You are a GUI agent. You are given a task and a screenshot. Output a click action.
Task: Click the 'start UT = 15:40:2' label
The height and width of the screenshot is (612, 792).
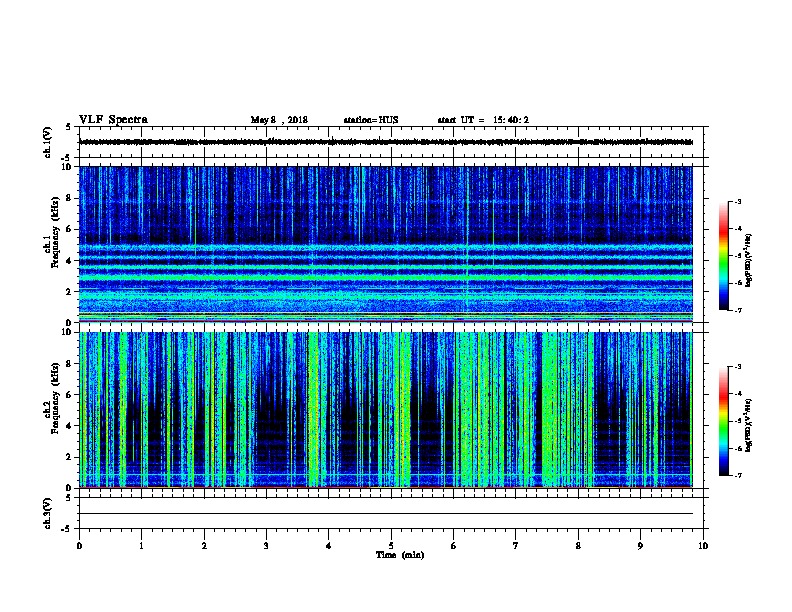tap(483, 120)
